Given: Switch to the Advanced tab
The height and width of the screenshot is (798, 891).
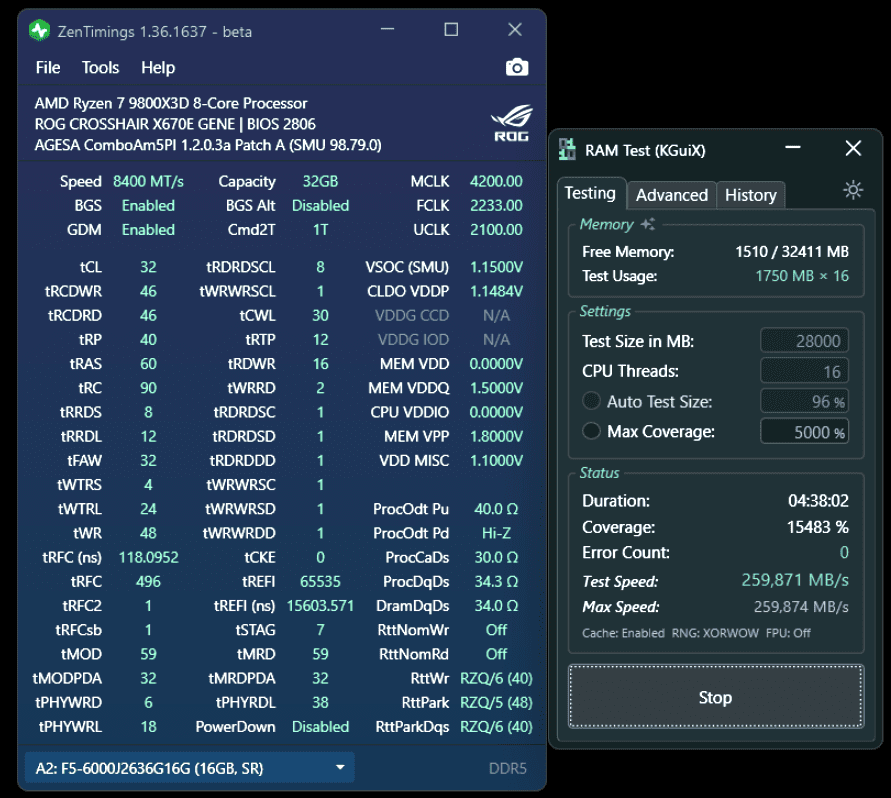Looking at the screenshot, I should 672,196.
